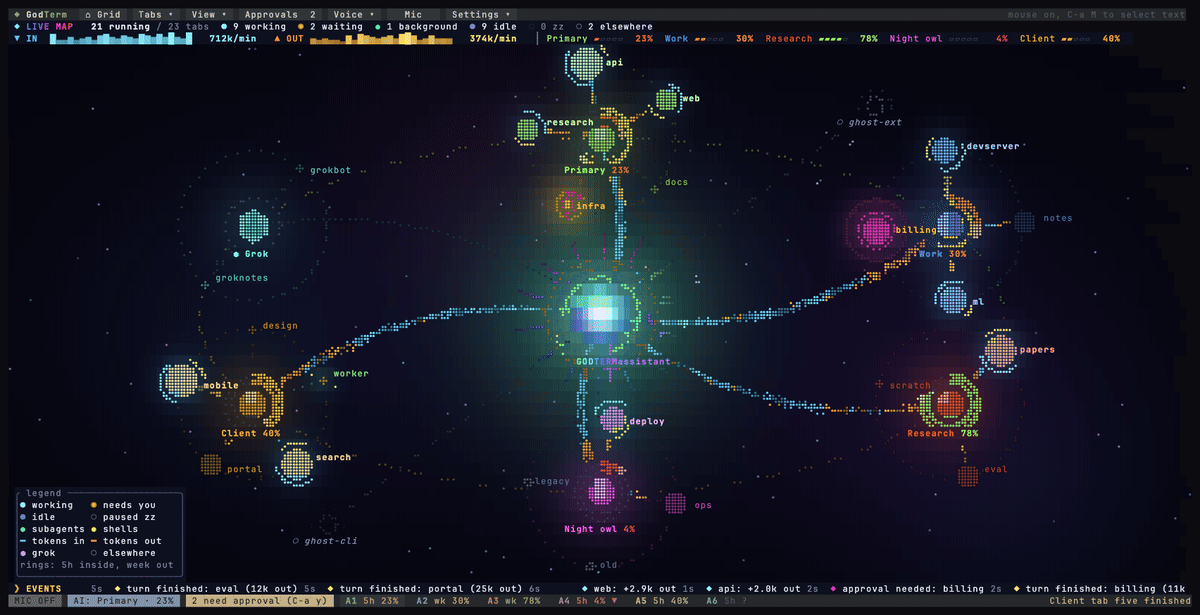Image resolution: width=1200 pixels, height=615 pixels.
Task: Open the Tabs dropdown menu
Action: click(x=156, y=15)
